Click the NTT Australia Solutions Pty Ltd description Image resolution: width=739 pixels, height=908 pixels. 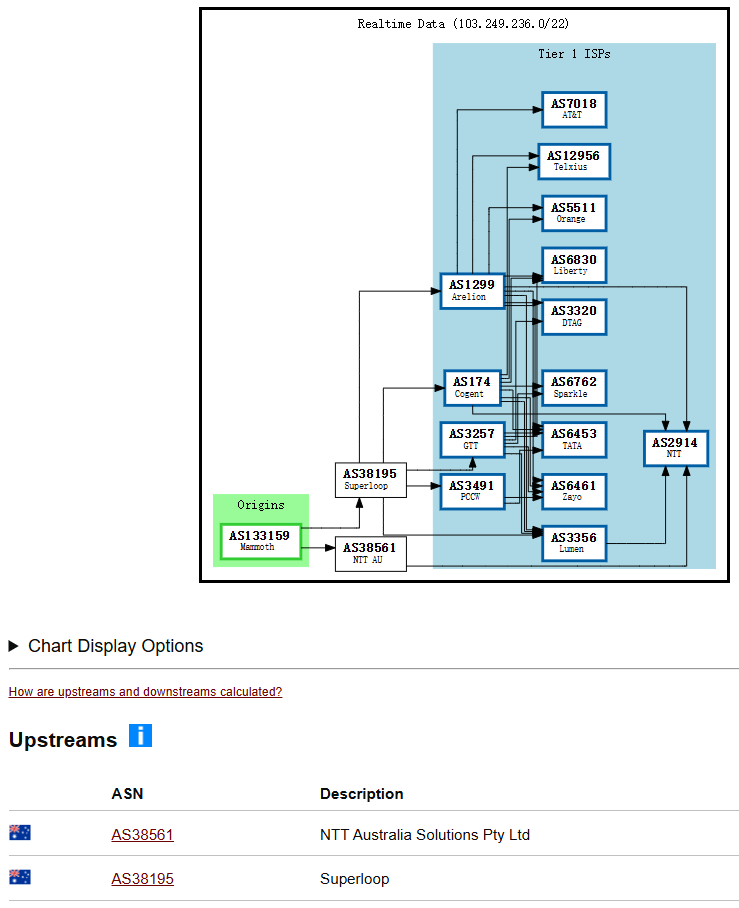click(x=425, y=834)
